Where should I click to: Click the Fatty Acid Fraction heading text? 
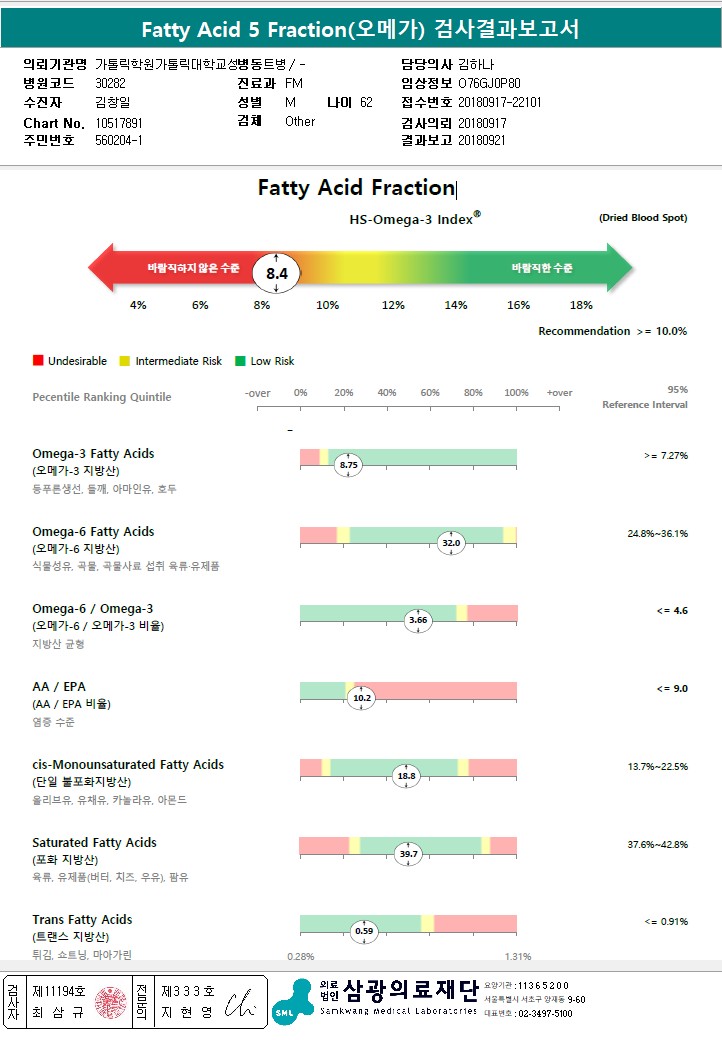(x=355, y=188)
